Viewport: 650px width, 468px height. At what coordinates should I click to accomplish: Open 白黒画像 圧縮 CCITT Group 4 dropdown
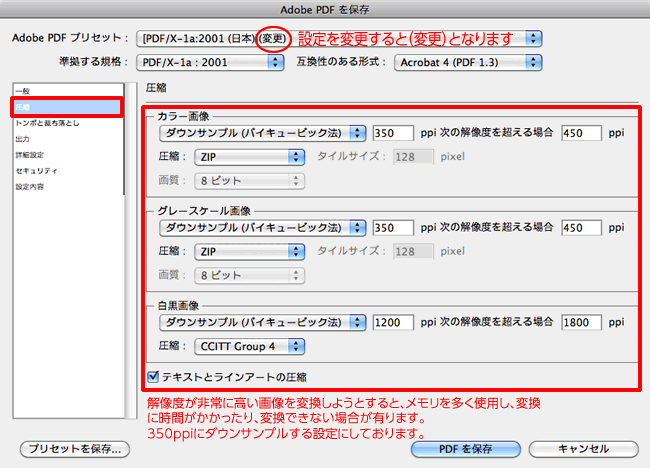pos(250,346)
